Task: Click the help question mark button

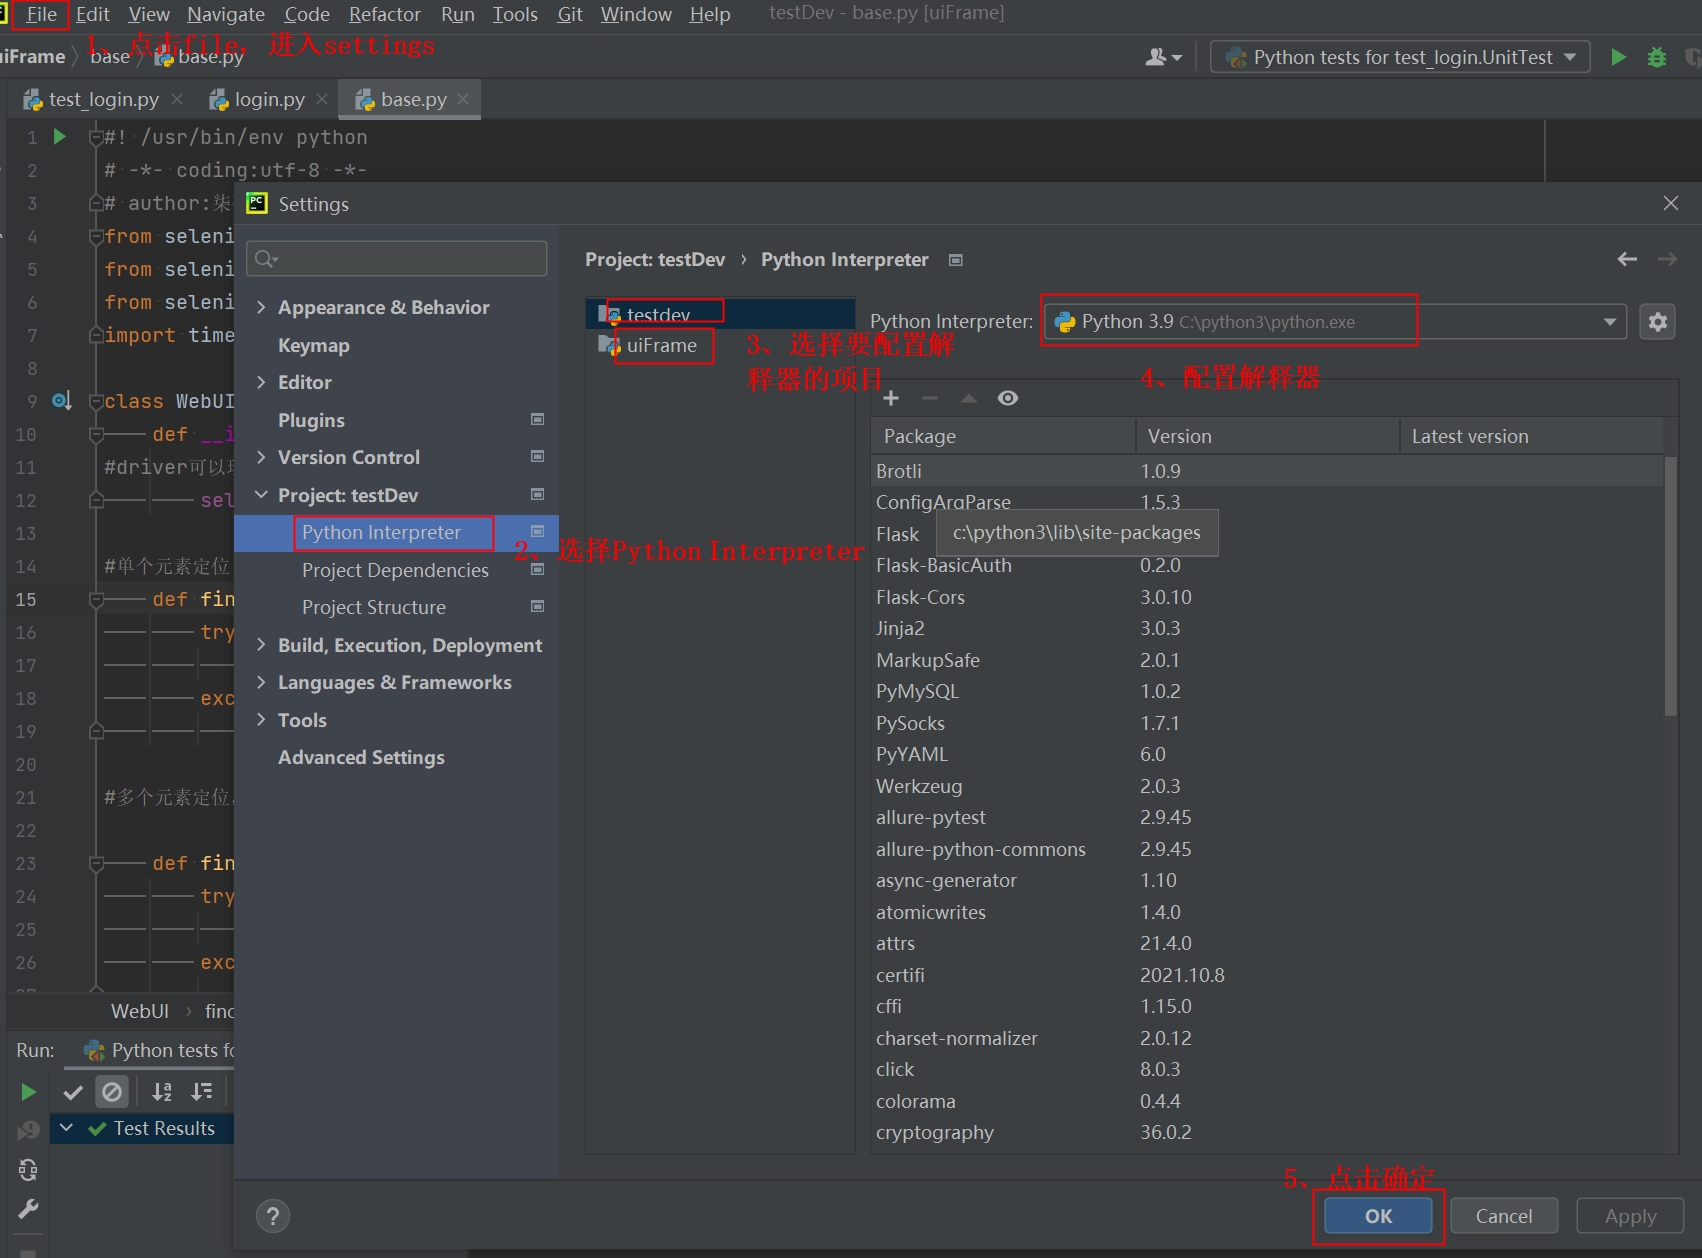Action: click(273, 1216)
